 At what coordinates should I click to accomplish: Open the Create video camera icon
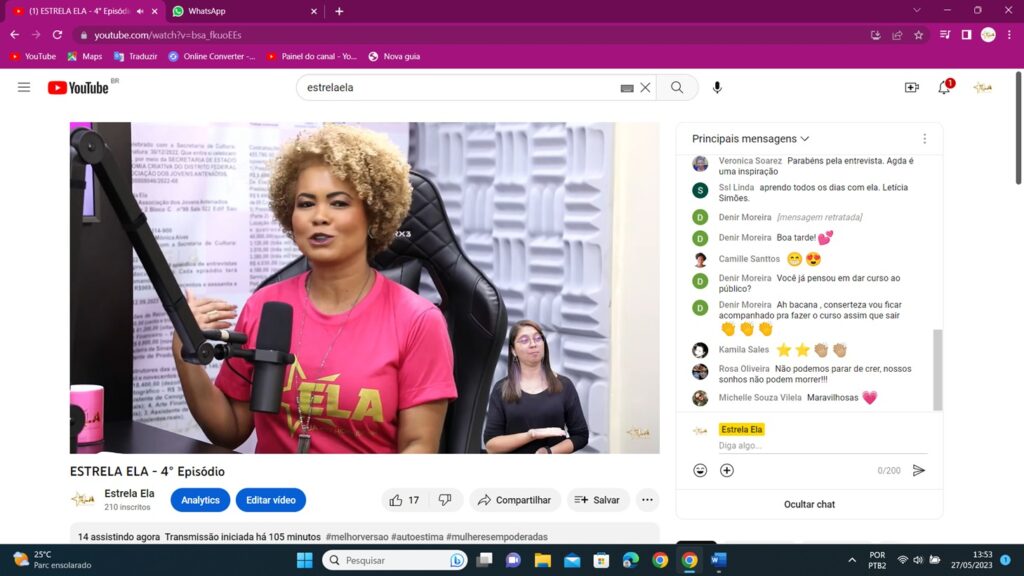click(911, 87)
